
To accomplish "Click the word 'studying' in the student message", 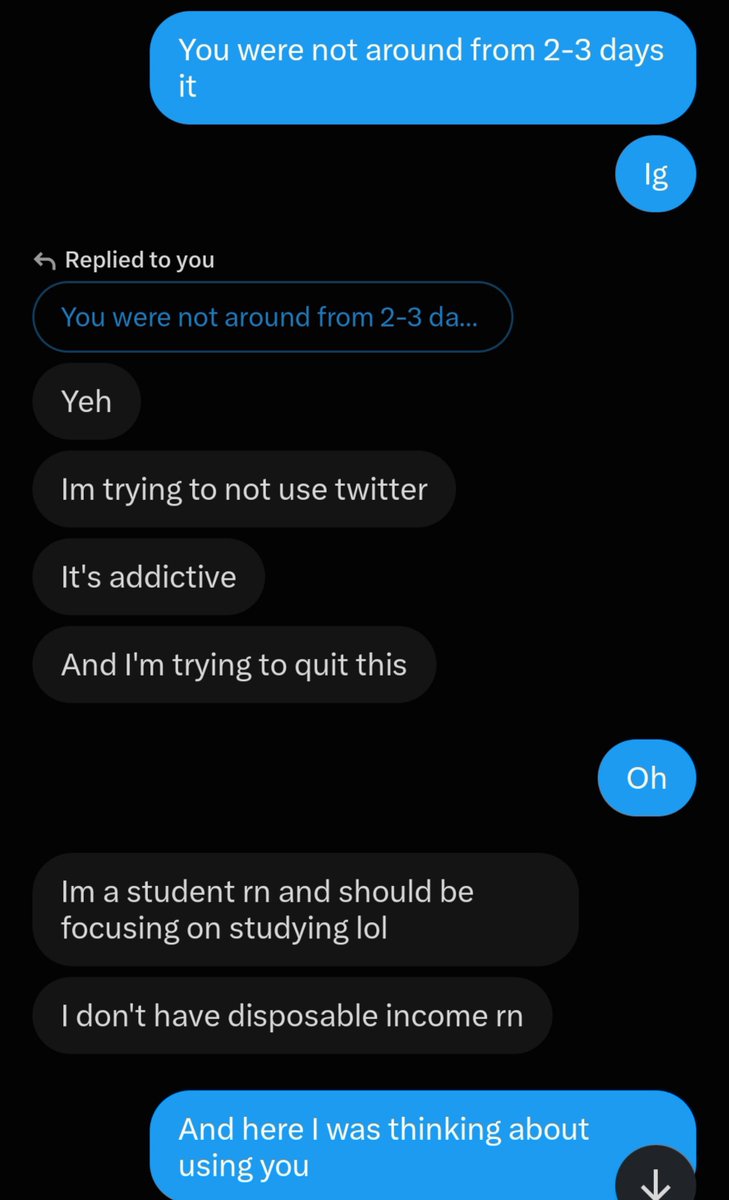I will tap(287, 929).
